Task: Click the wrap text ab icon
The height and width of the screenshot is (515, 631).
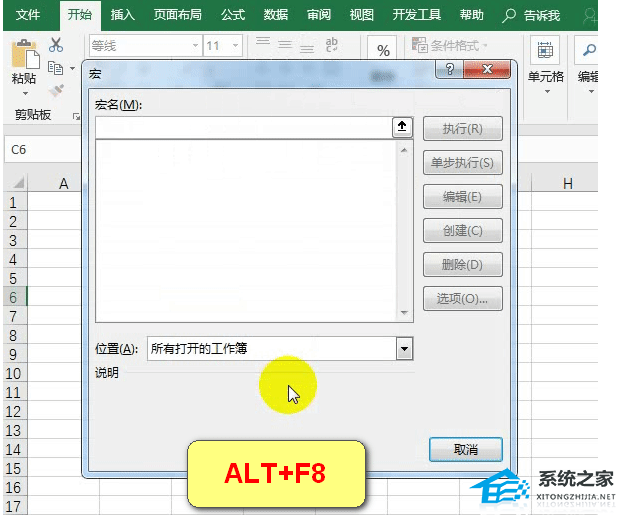Action: [332, 44]
